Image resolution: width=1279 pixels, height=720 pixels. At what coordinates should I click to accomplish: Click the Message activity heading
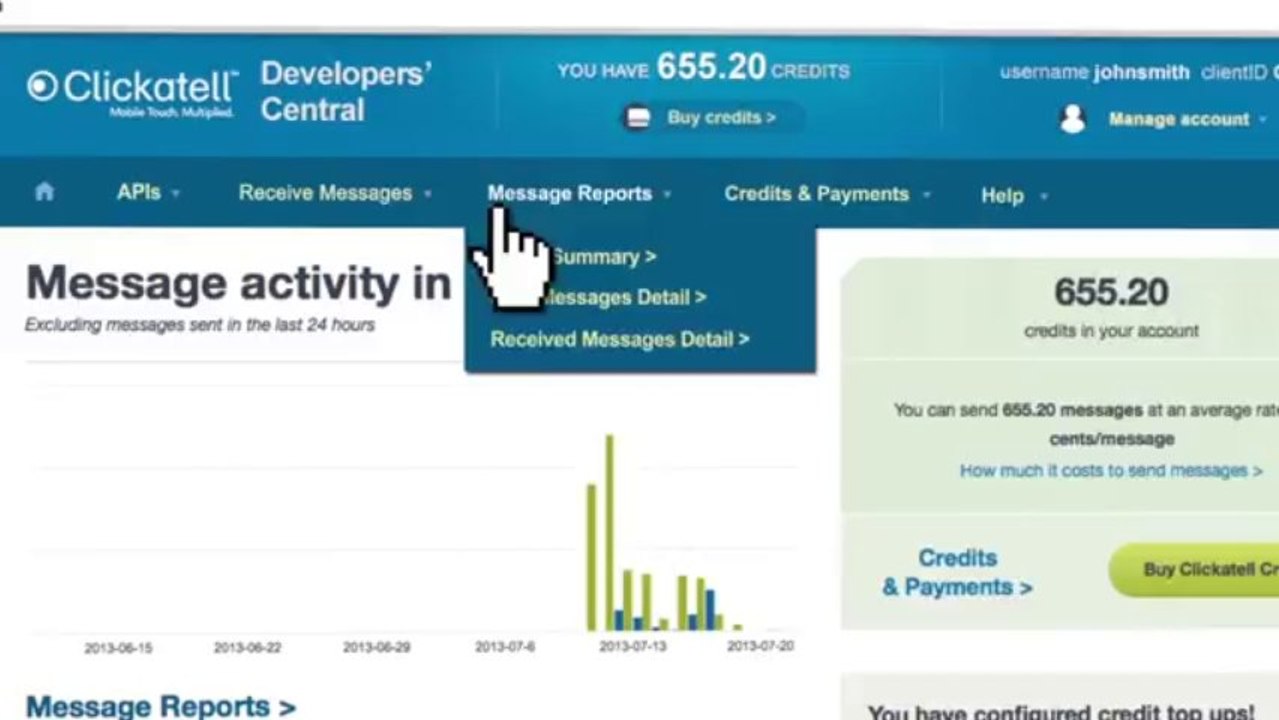[238, 283]
